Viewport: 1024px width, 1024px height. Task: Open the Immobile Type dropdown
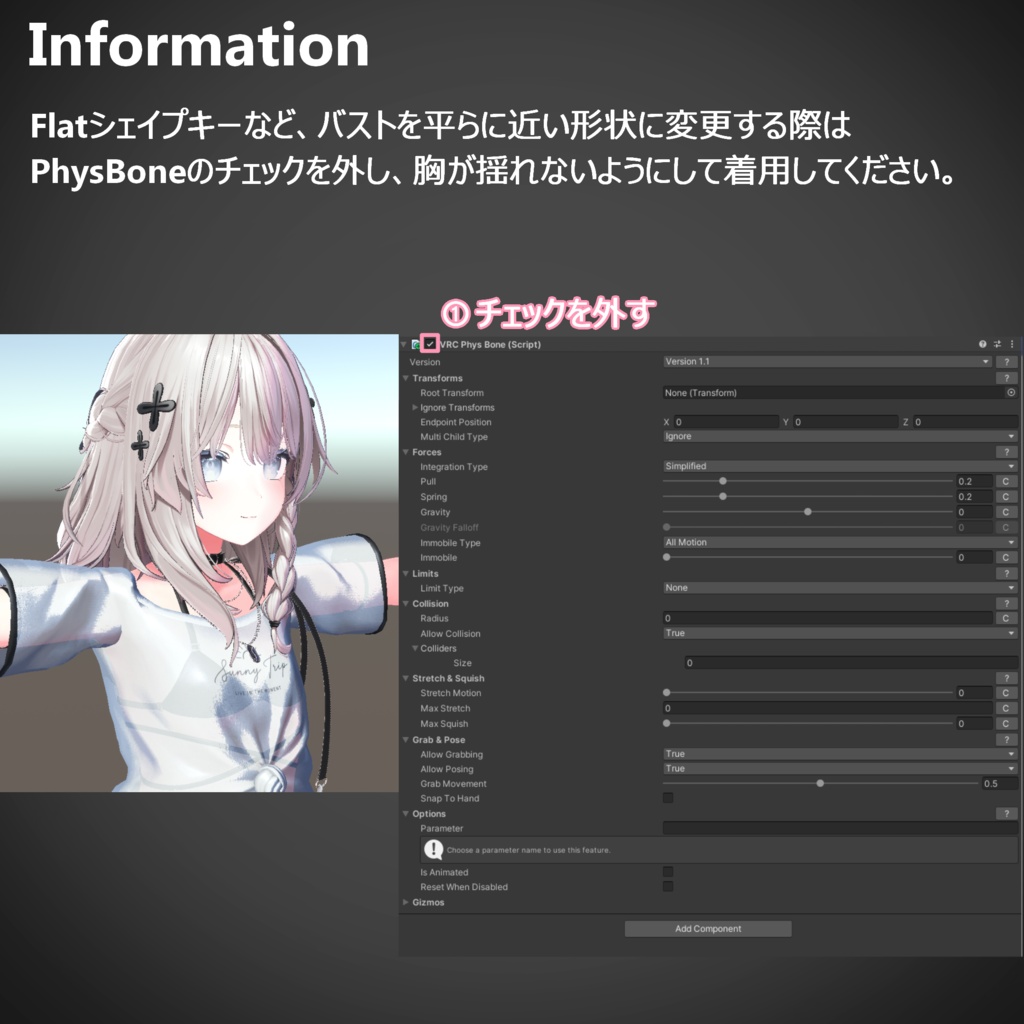(x=840, y=543)
